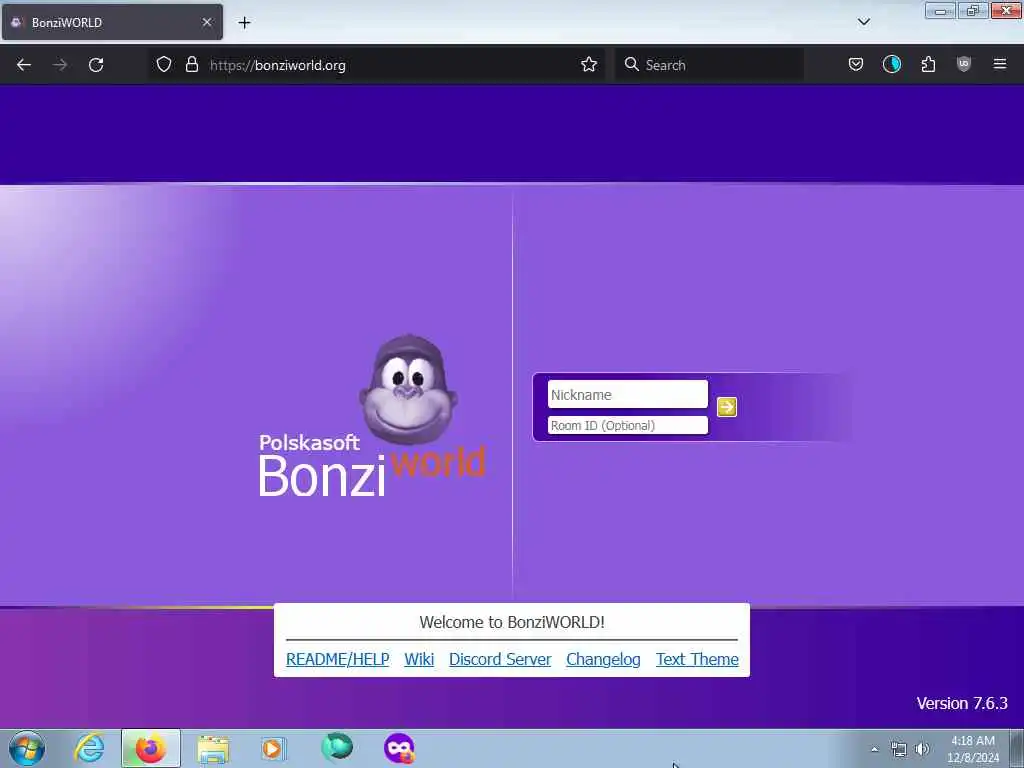Click the Welcome to BonziWORLD! heading
Screen dimensions: 1024x768
(512, 622)
